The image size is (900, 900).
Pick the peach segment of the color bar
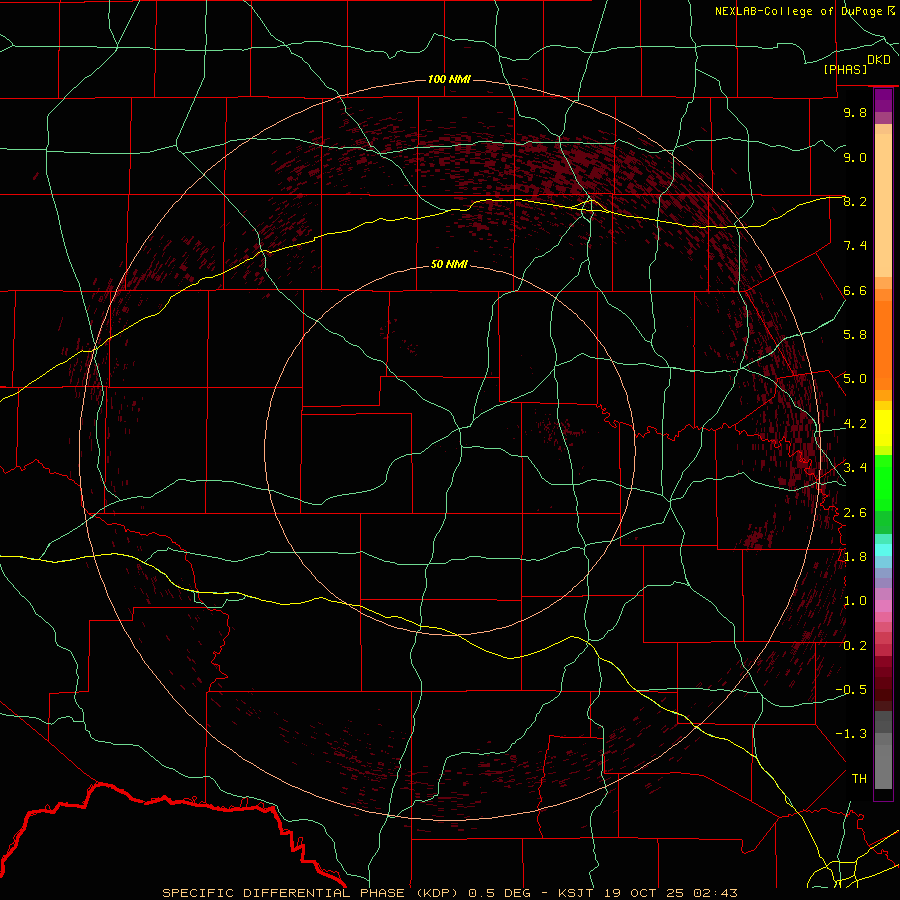pyautogui.click(x=883, y=207)
